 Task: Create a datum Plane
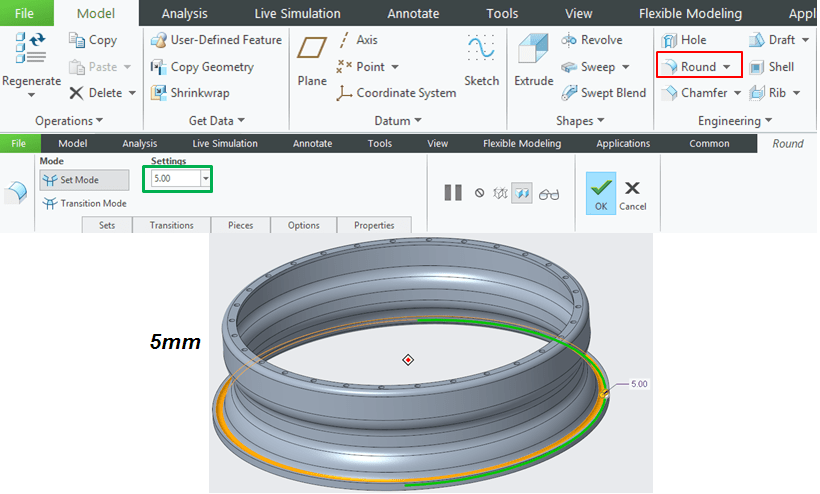(x=312, y=60)
